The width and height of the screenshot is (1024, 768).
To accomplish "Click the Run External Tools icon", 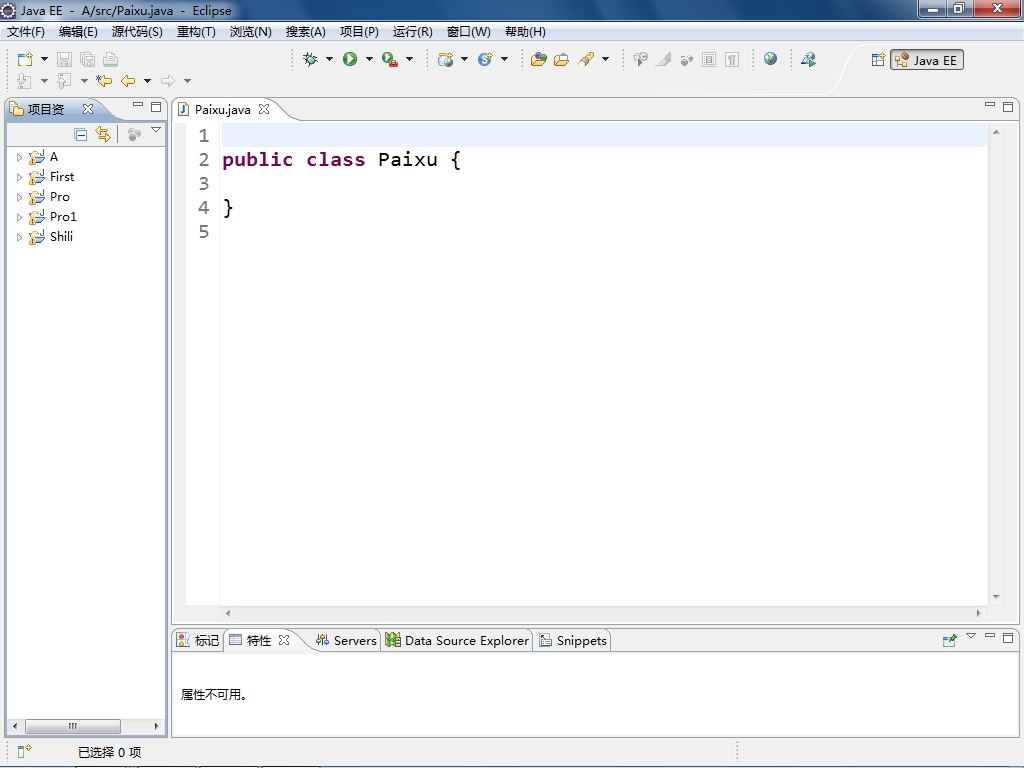I will 390,59.
